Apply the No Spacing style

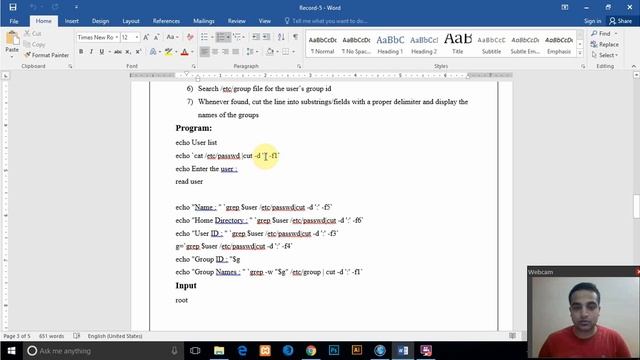356,44
